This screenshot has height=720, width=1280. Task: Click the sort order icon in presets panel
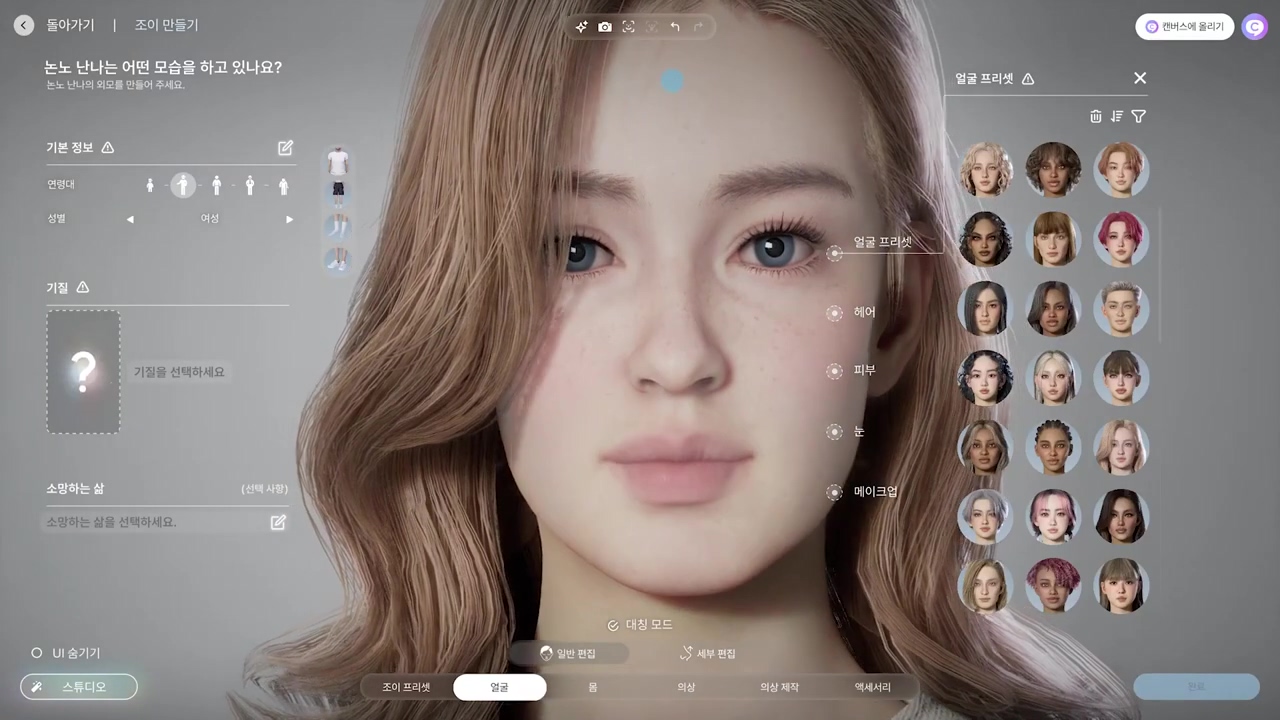[x=1117, y=116]
